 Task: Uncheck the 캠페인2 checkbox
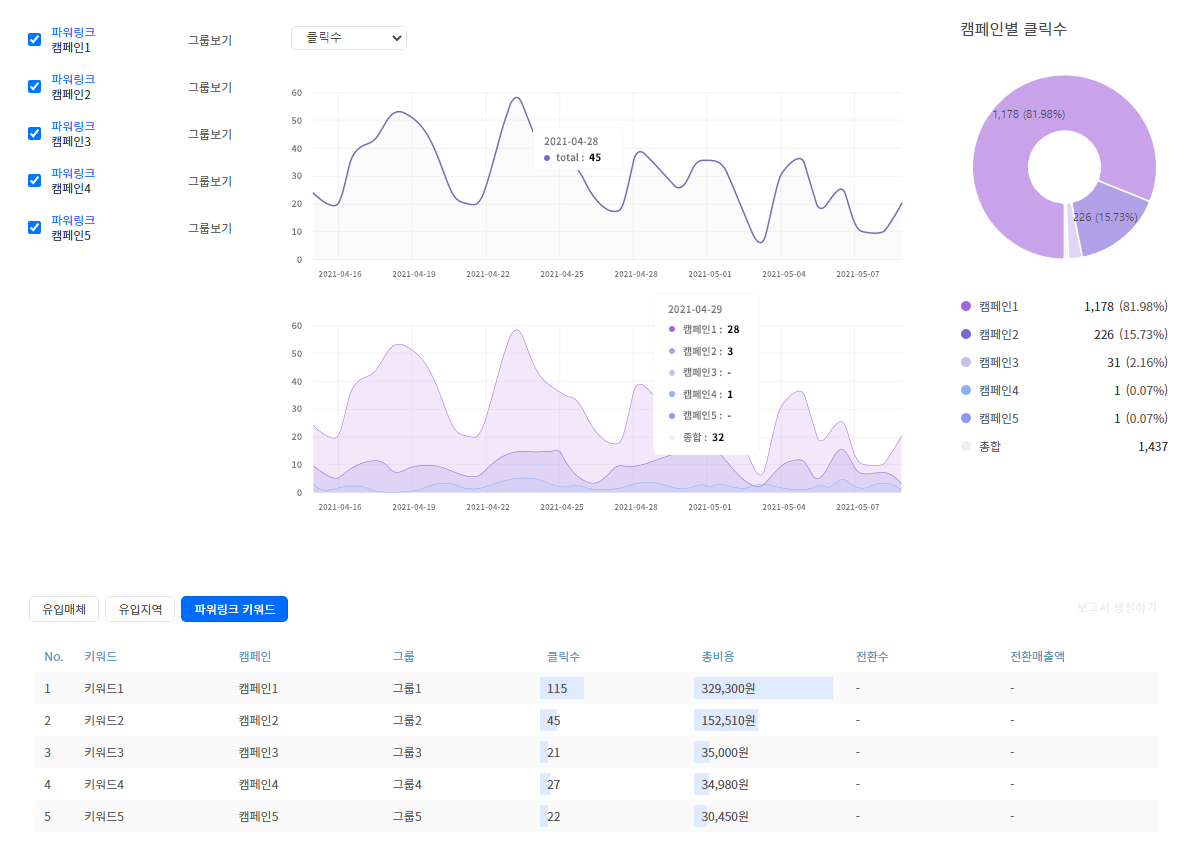[34, 86]
